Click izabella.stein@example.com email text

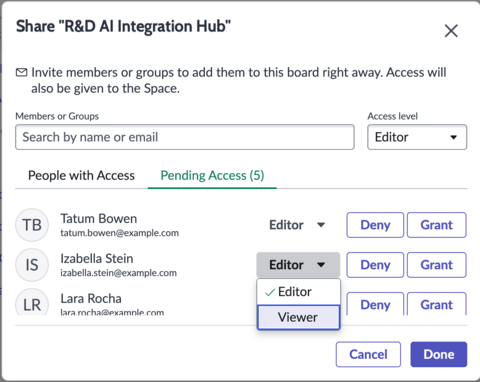118,273
